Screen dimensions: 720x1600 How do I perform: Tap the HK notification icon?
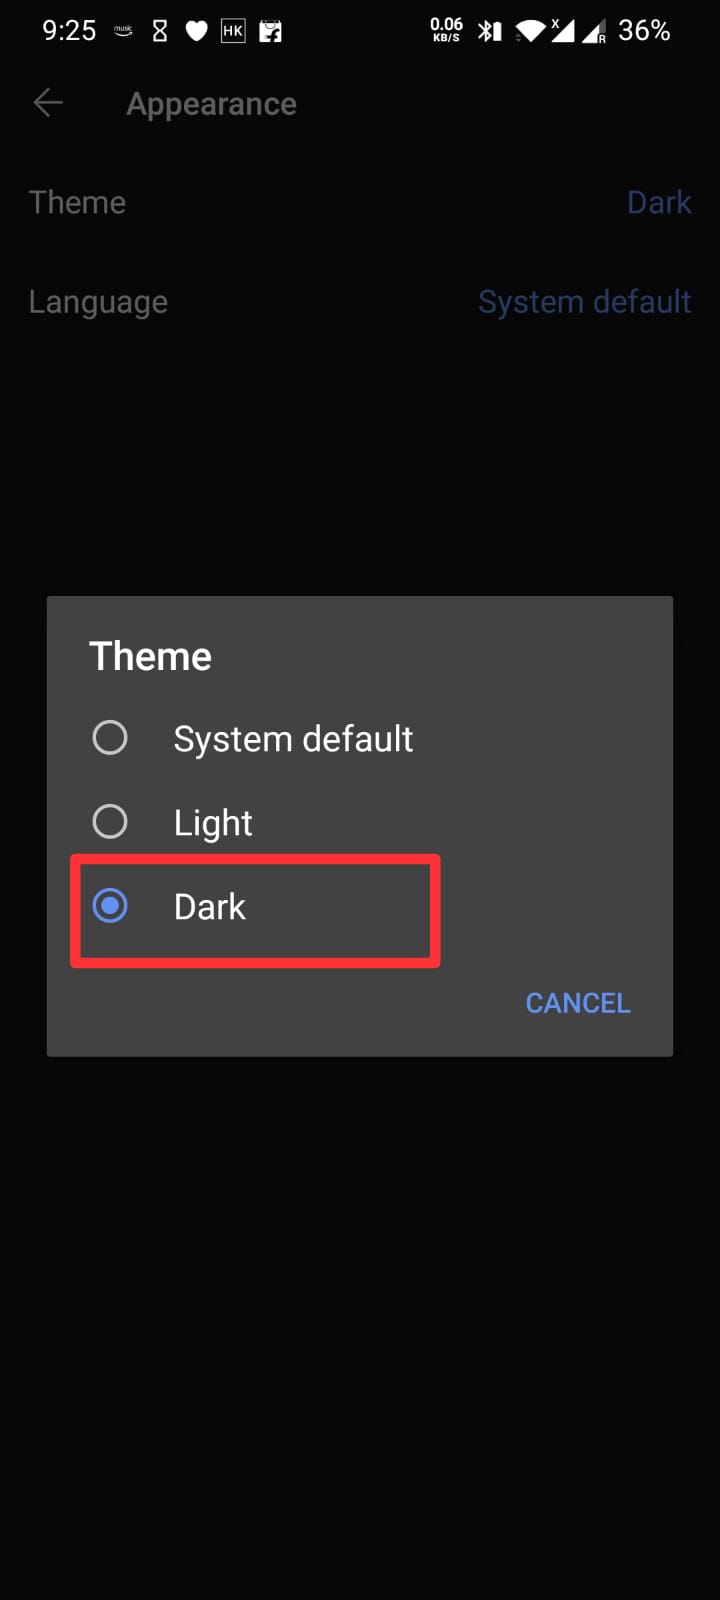233,31
